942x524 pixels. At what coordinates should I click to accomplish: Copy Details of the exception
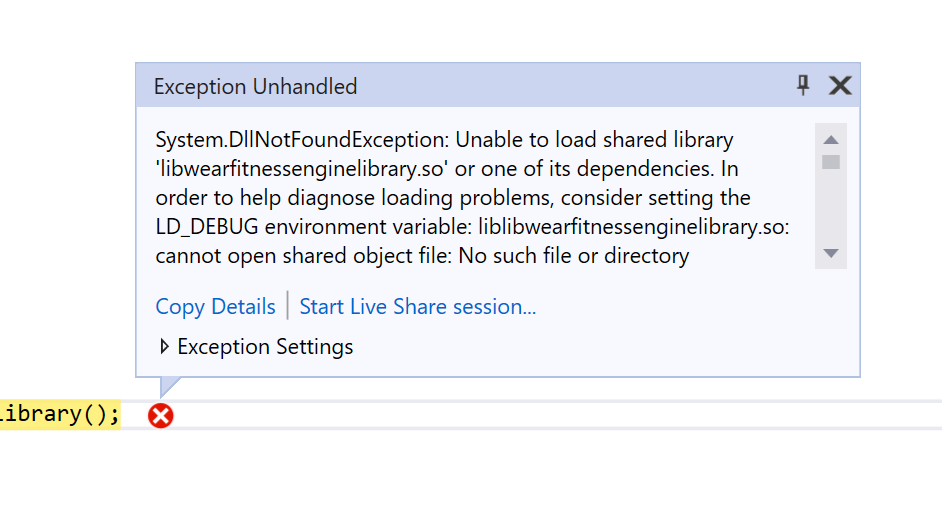215,307
